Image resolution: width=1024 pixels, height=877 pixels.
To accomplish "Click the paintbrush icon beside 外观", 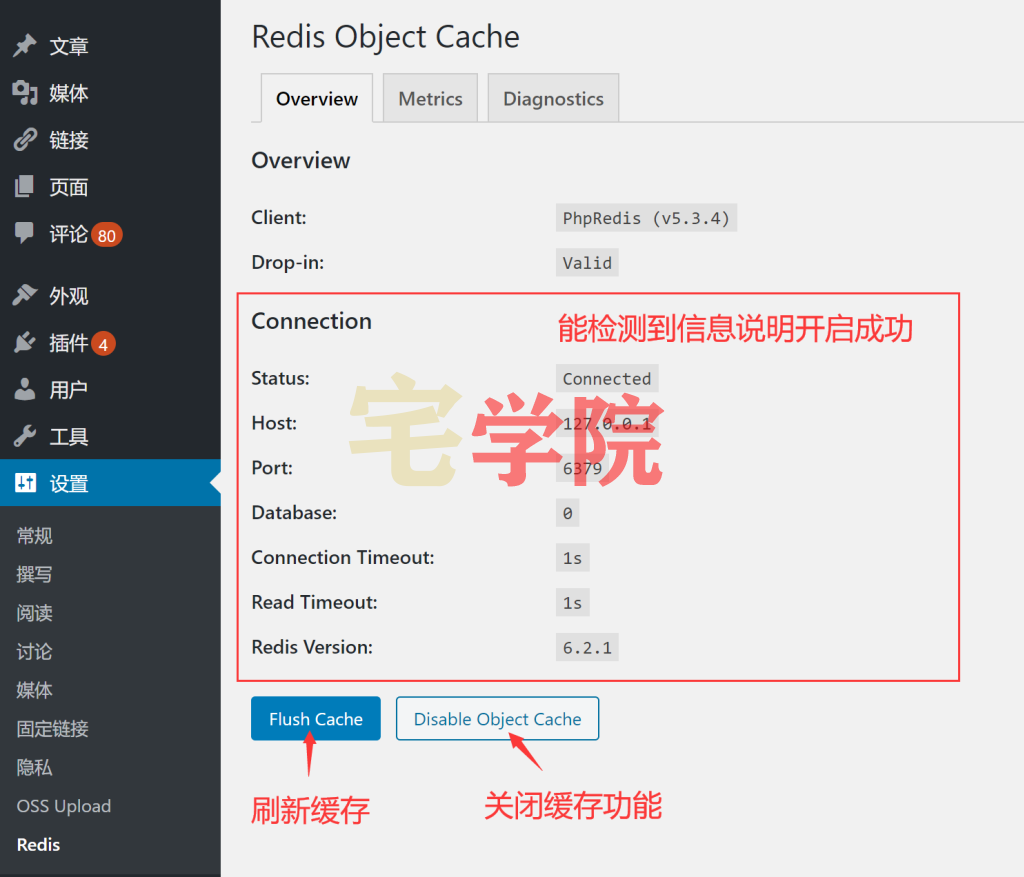I will (x=25, y=295).
